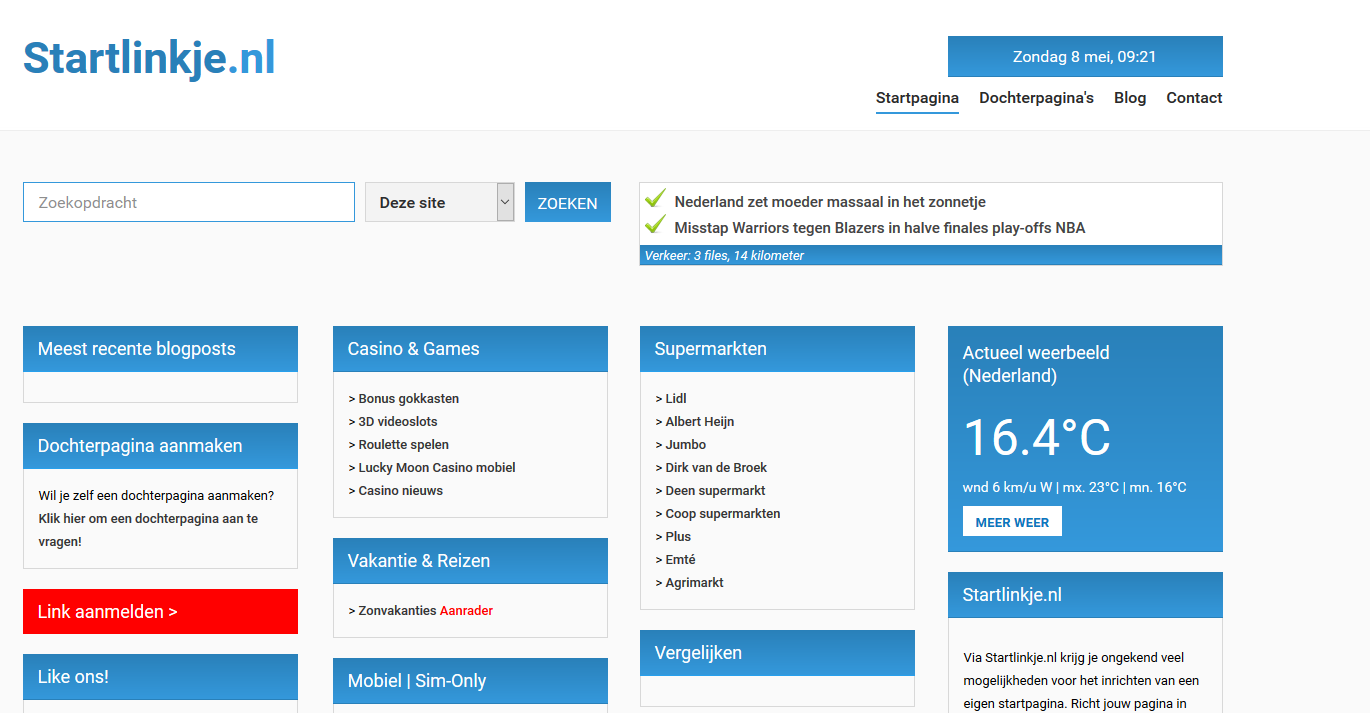Go to the Blog menu item
This screenshot has width=1370, height=713.
(x=1130, y=98)
